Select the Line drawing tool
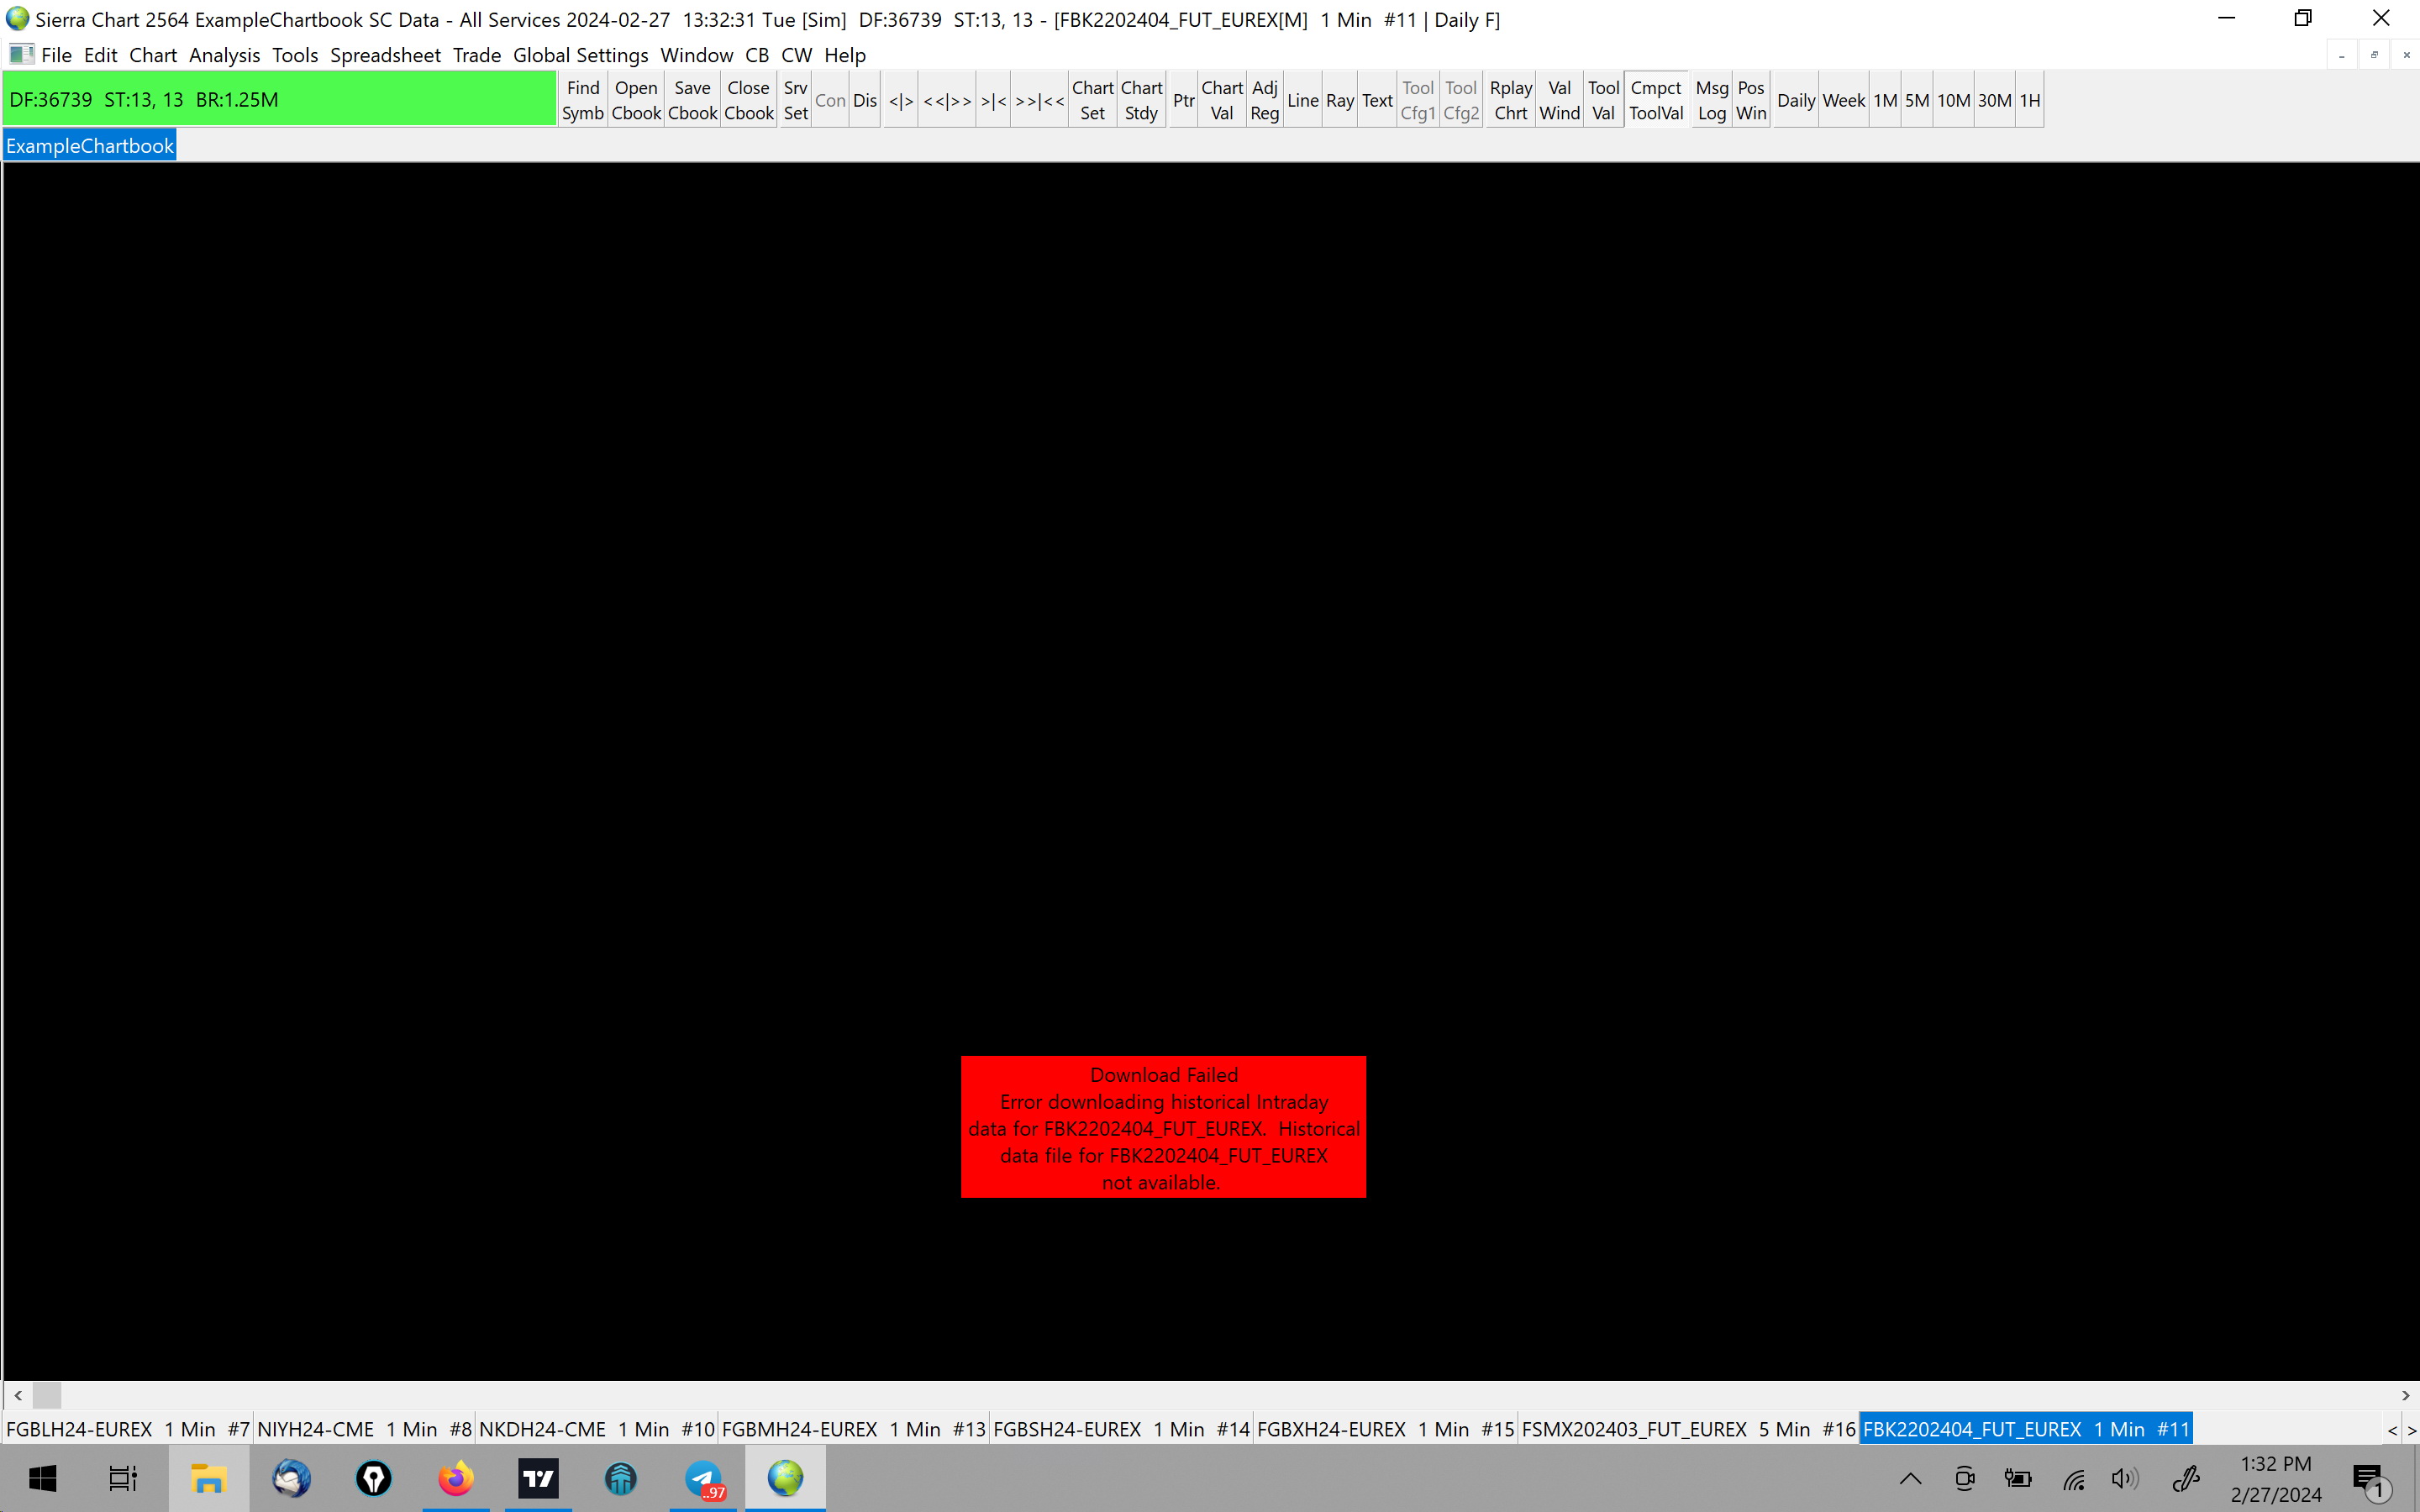This screenshot has width=2420, height=1512. pyautogui.click(x=1302, y=100)
